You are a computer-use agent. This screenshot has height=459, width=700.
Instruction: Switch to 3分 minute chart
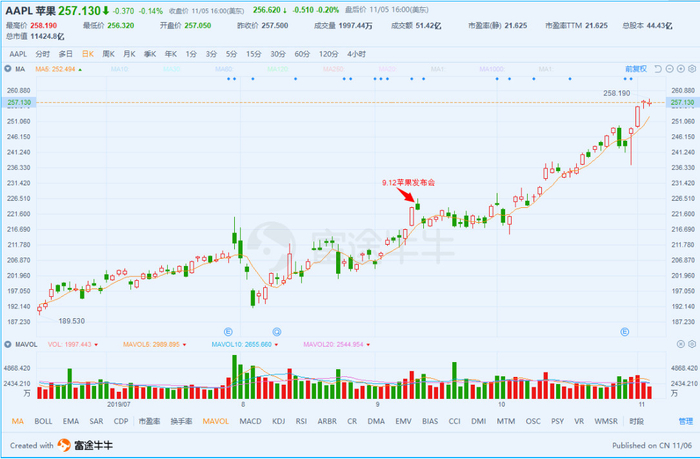point(211,54)
